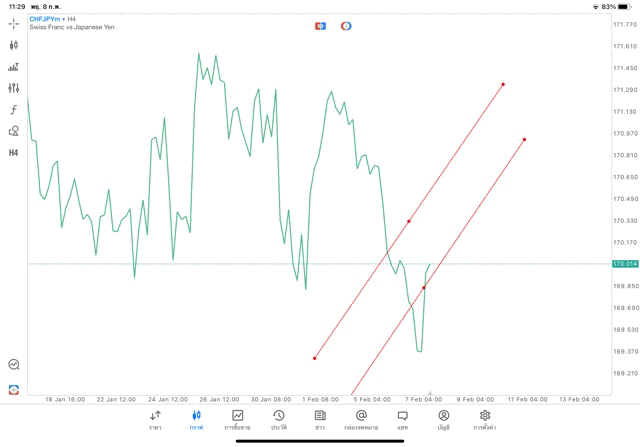Tap the red-blue flag icon above the chart
Screen dimensions: 640x447
(321, 26)
